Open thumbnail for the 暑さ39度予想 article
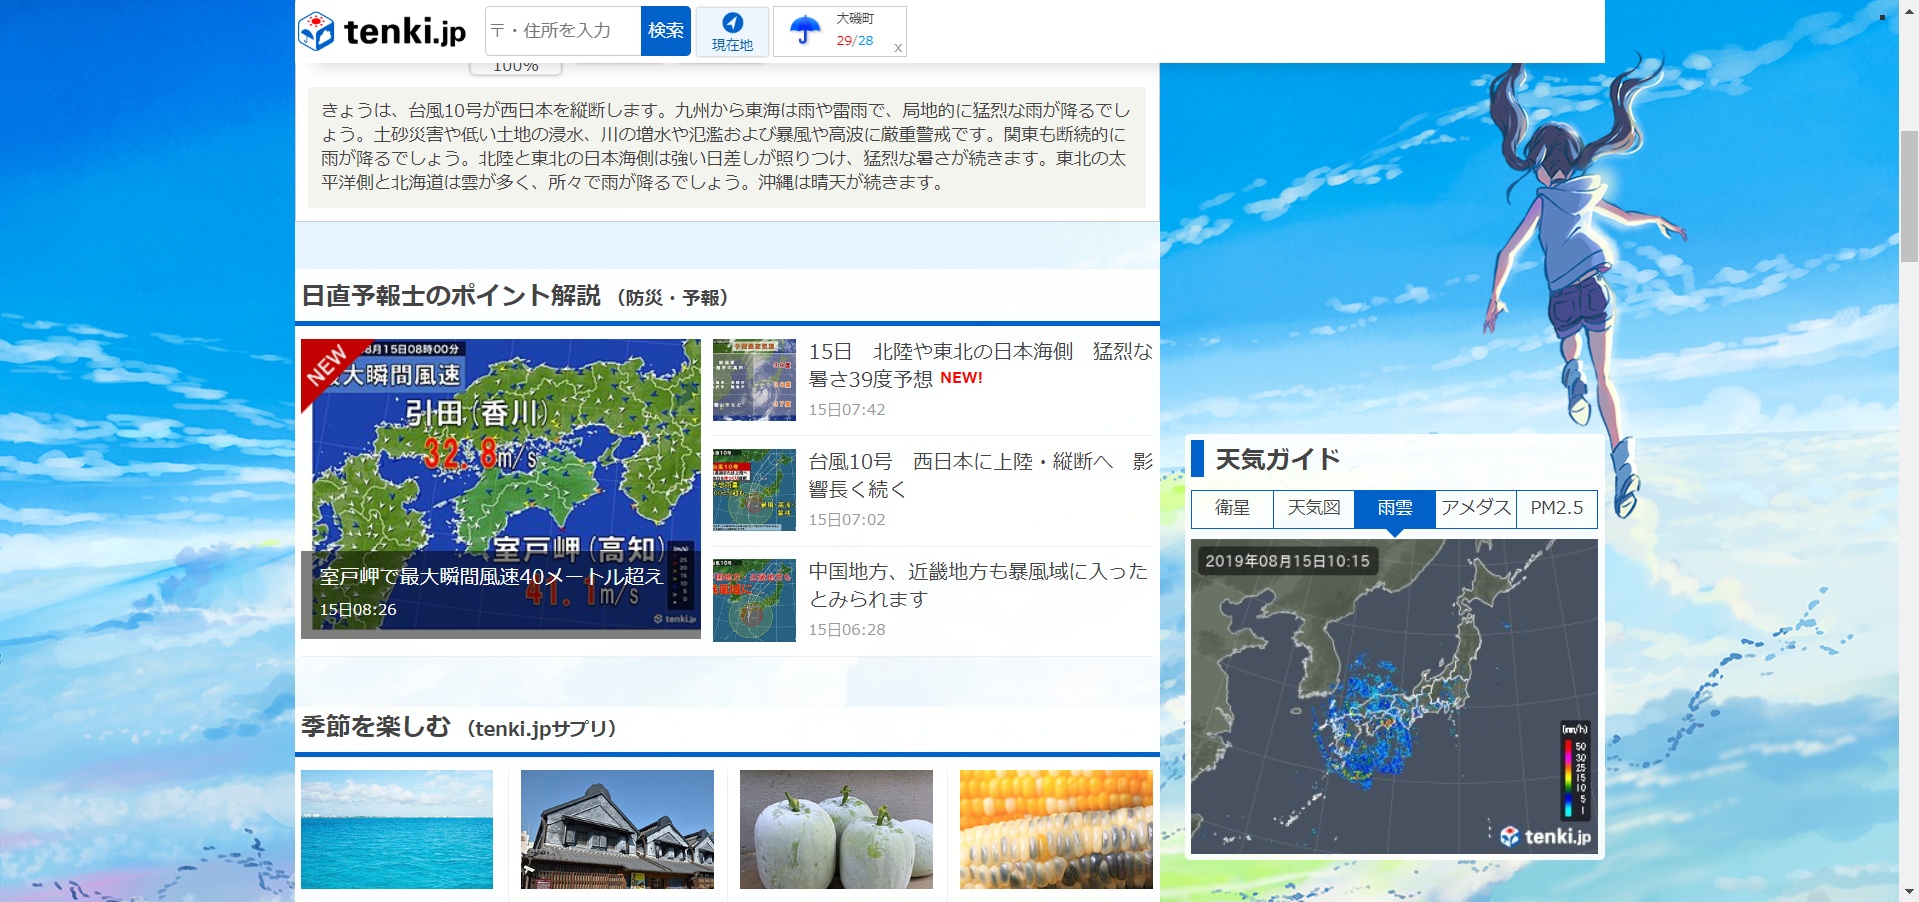Viewport: 1919px width, 902px height. tap(754, 380)
